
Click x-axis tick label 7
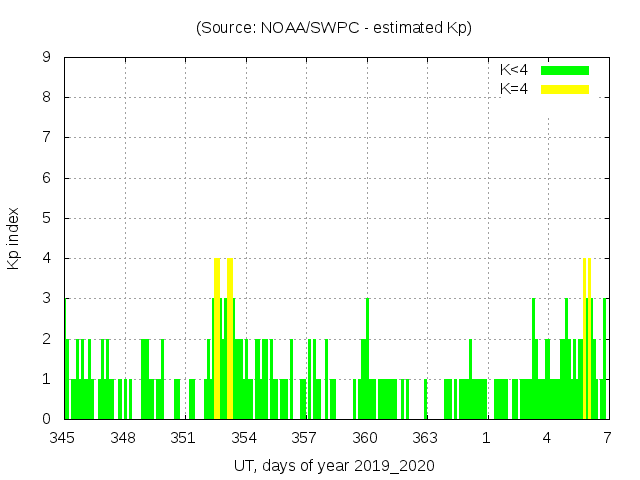click(607, 437)
